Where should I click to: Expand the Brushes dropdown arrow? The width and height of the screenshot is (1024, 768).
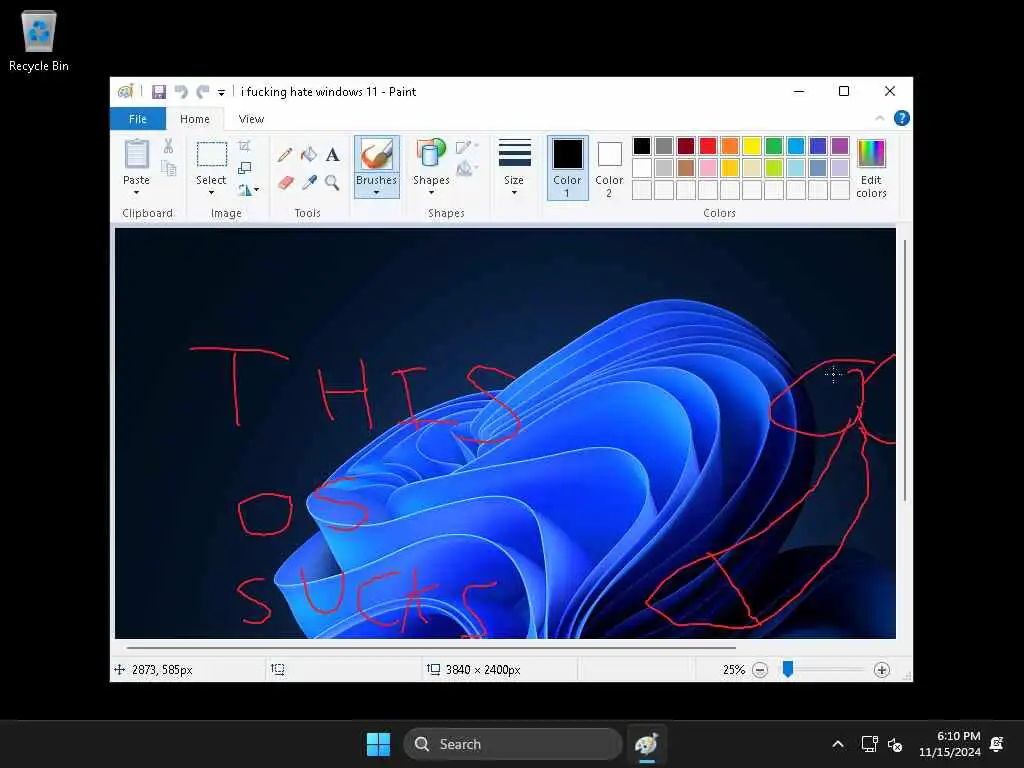[x=377, y=193]
